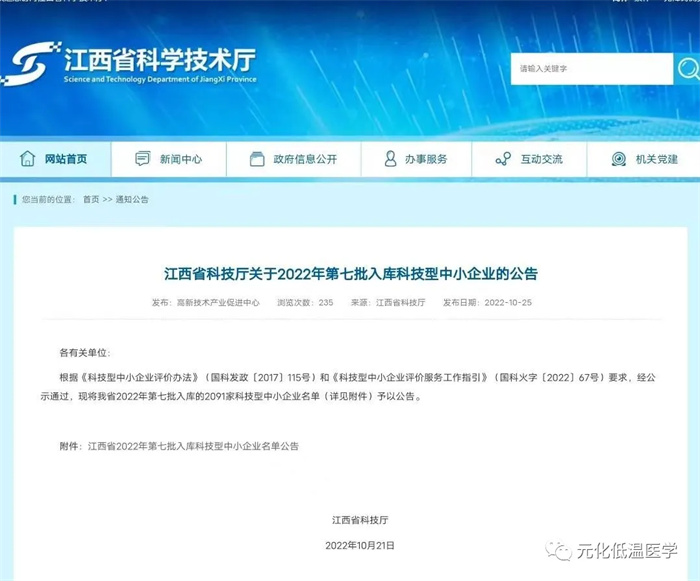Click the house icon beside 网站首页
The image size is (700, 581).
tap(29, 159)
